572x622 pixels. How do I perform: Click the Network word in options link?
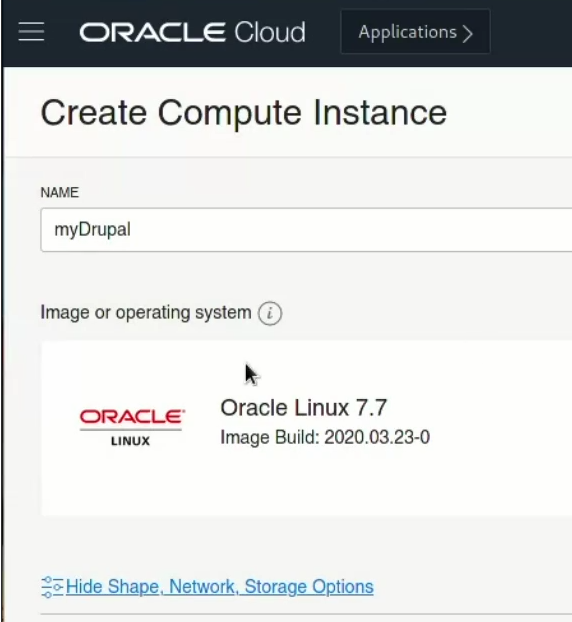(x=203, y=587)
